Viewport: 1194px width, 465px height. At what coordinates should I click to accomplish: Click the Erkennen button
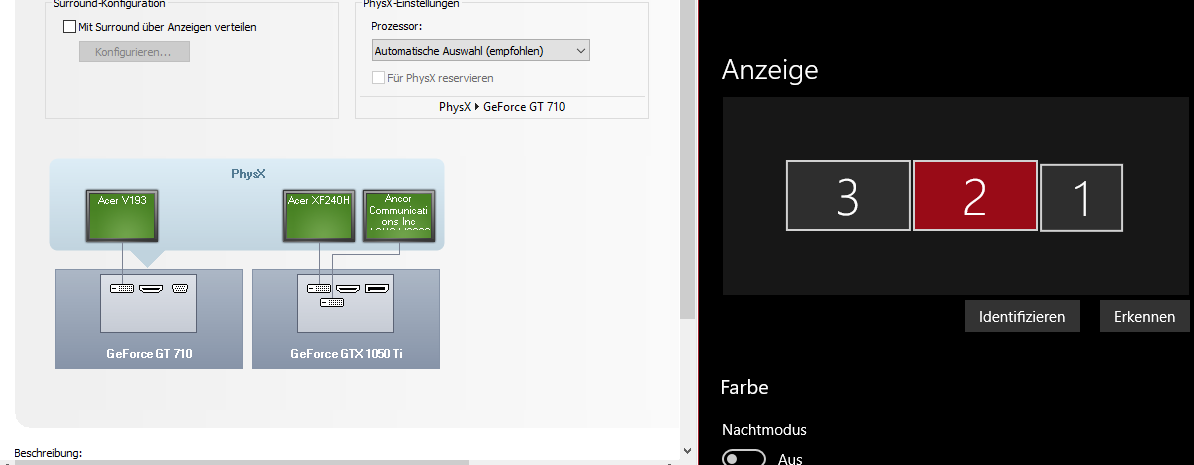point(1145,316)
